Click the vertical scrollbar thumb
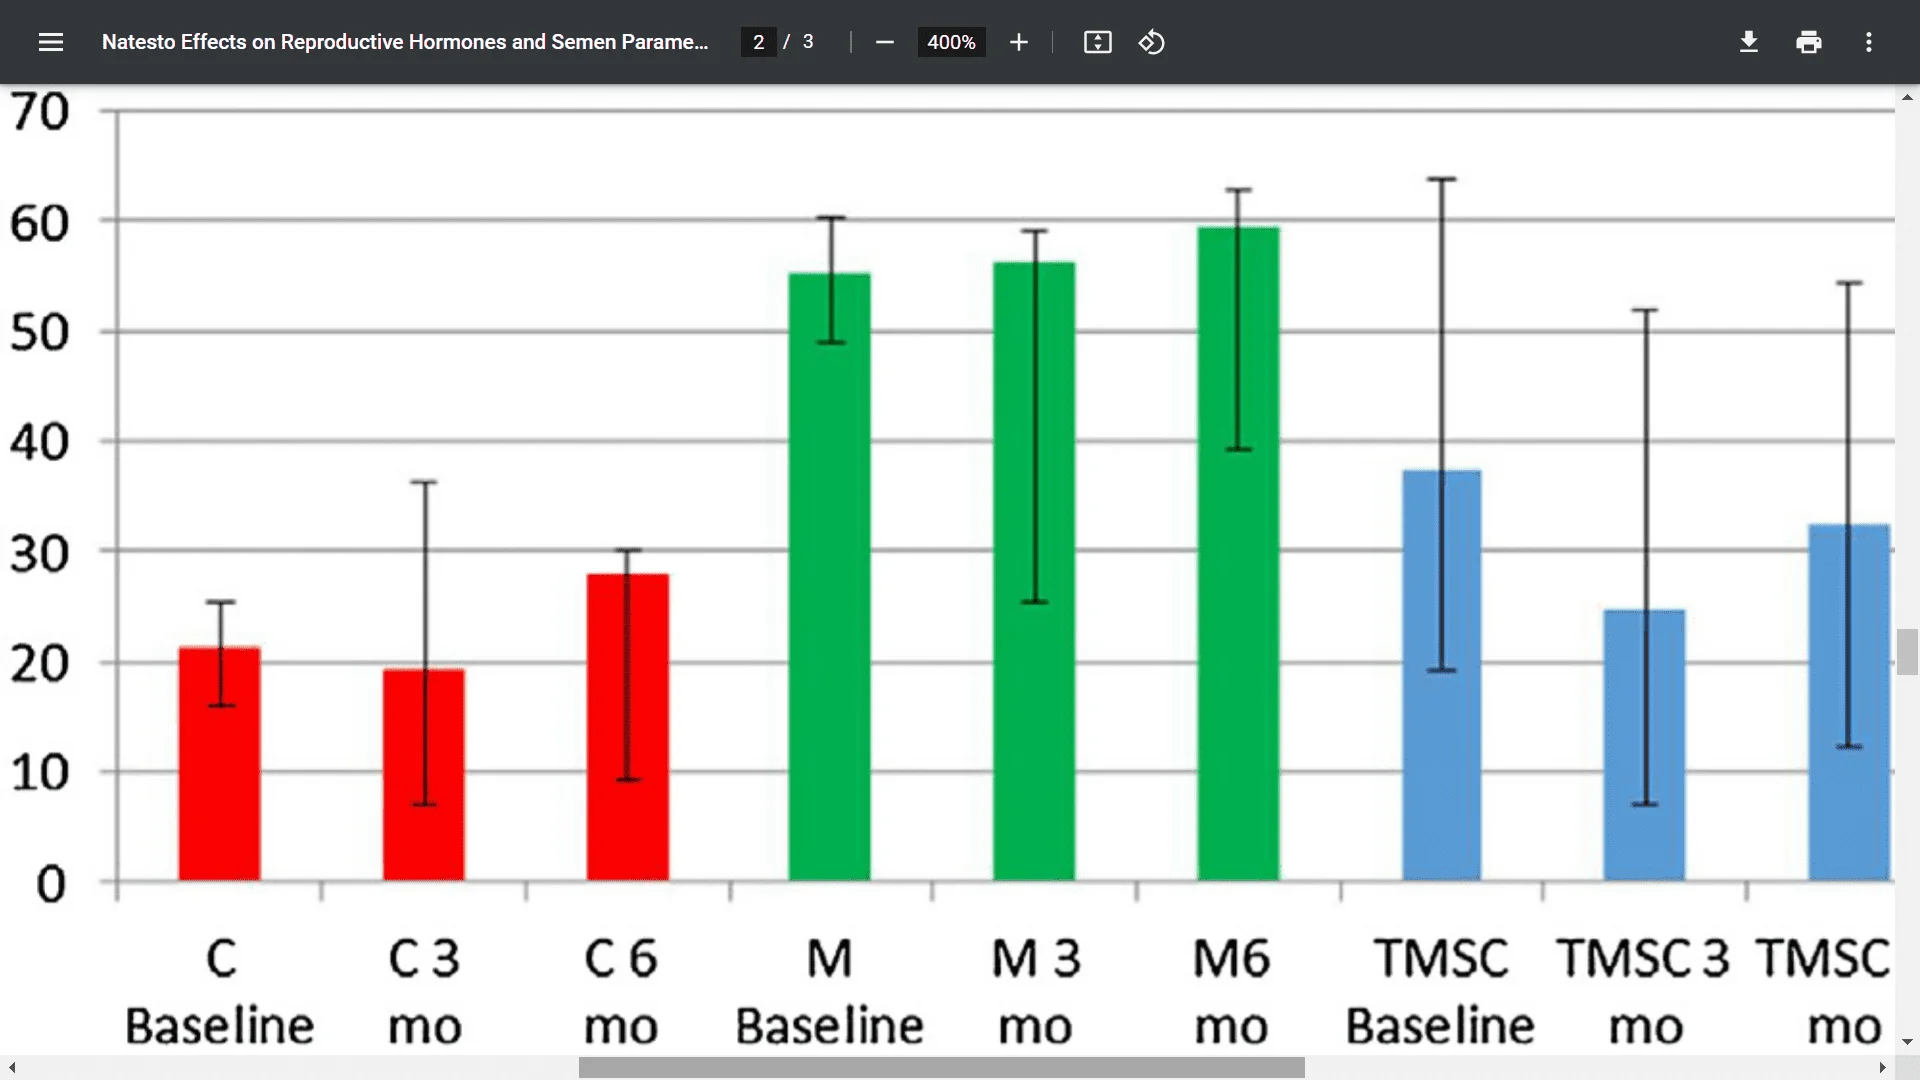The image size is (1920, 1080). (1907, 652)
